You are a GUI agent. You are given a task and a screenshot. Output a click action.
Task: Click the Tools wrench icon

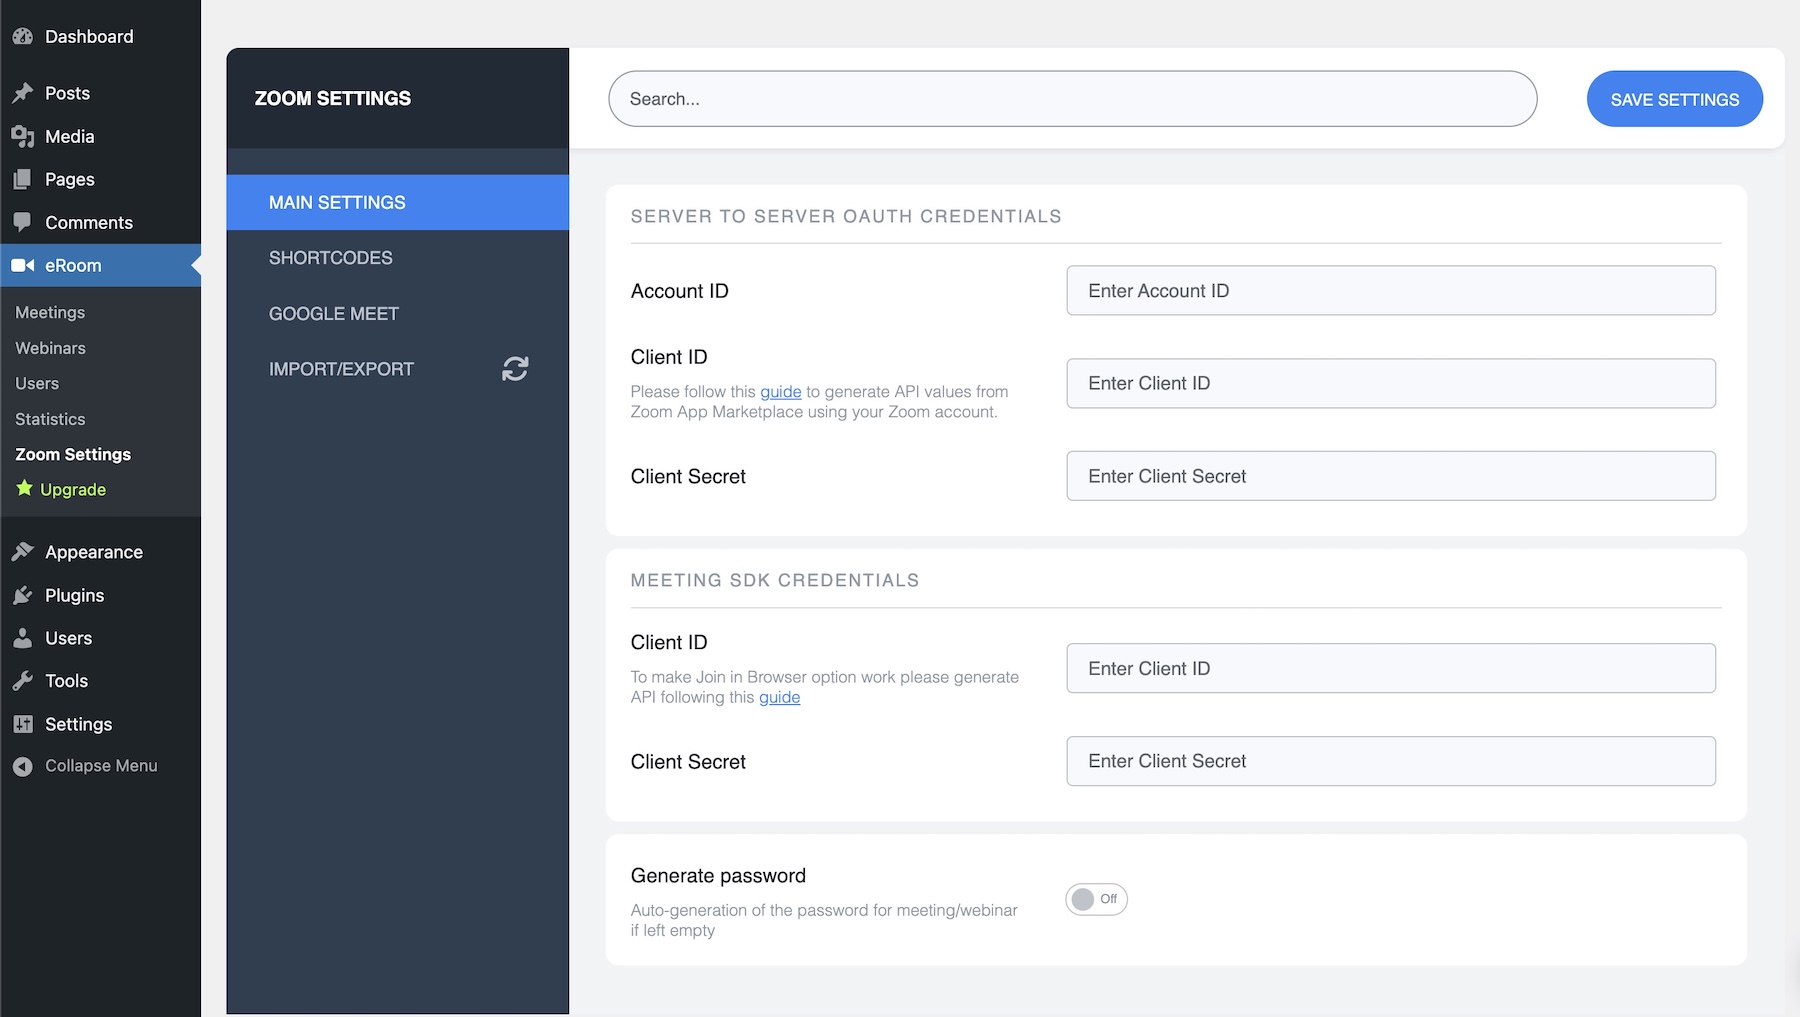pos(23,681)
